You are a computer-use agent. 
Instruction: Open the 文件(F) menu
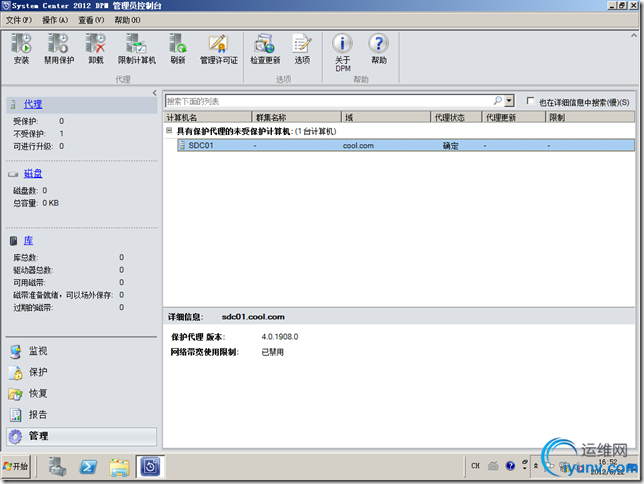pyautogui.click(x=18, y=20)
